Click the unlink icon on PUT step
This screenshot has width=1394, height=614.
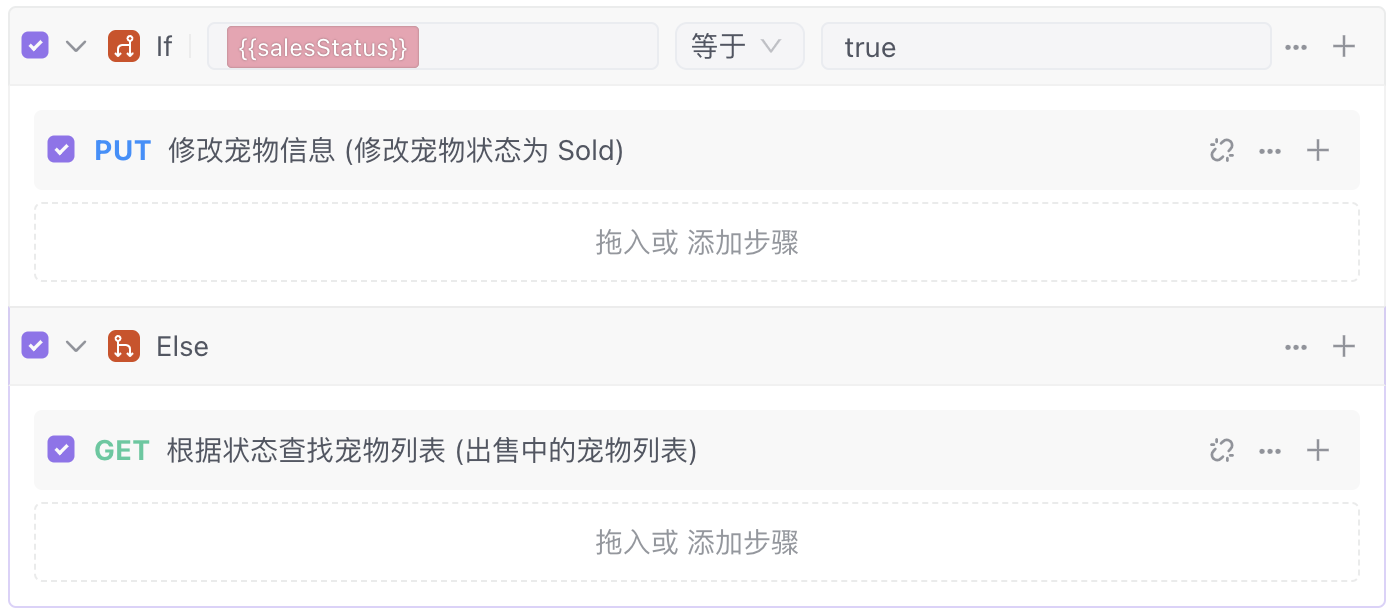[1221, 151]
